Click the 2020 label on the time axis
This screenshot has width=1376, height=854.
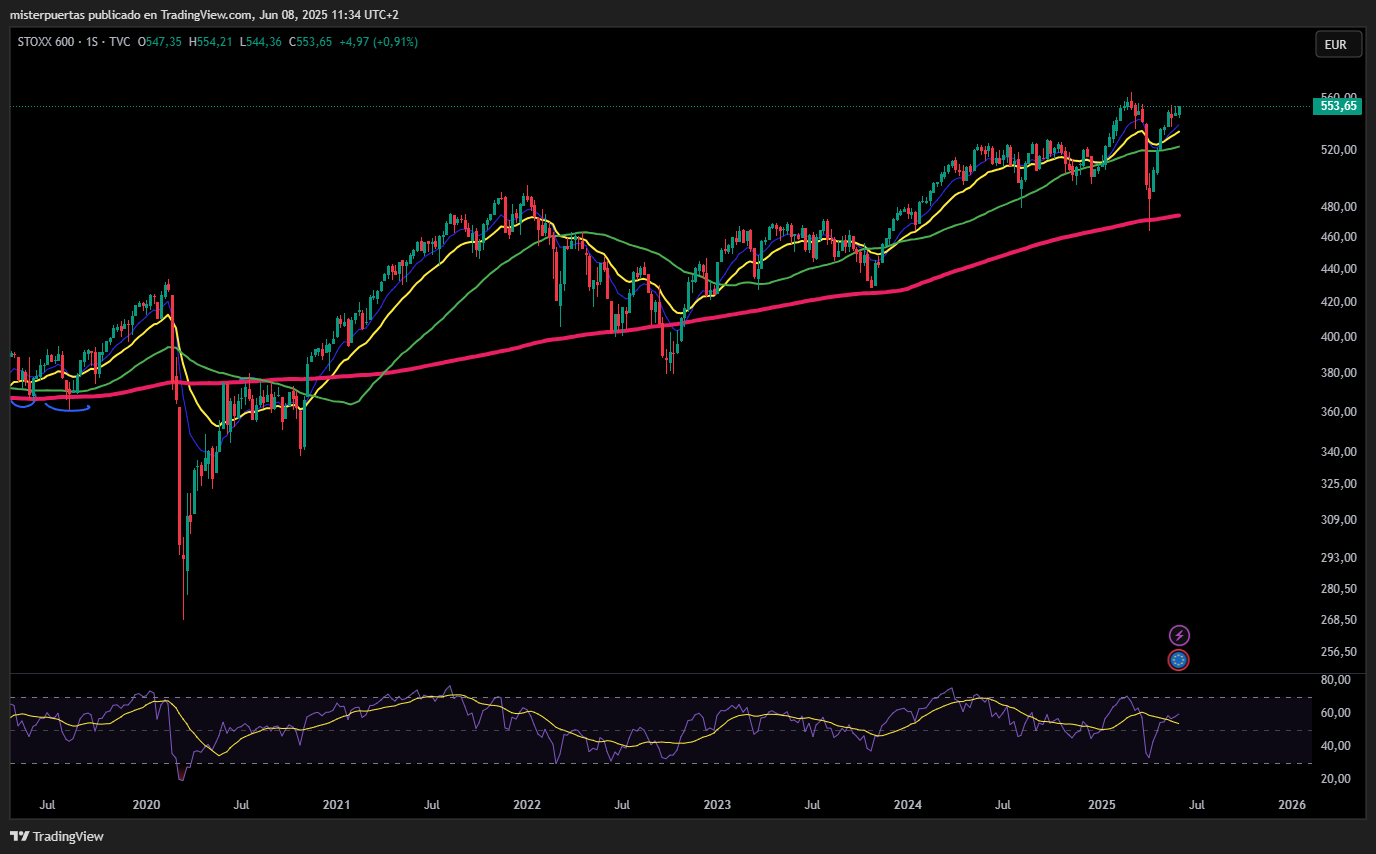146,805
